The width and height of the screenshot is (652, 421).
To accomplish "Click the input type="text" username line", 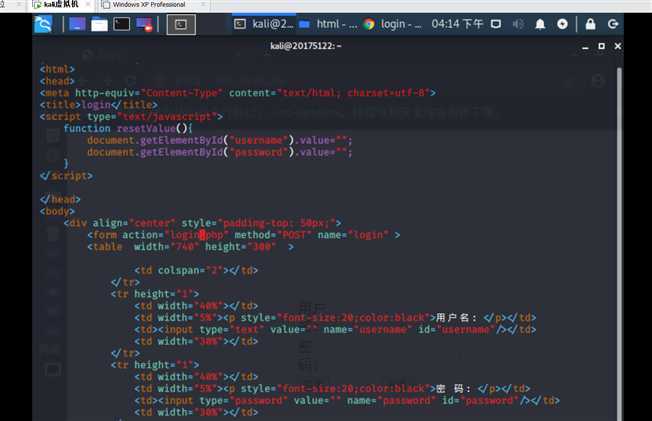I will [335, 329].
